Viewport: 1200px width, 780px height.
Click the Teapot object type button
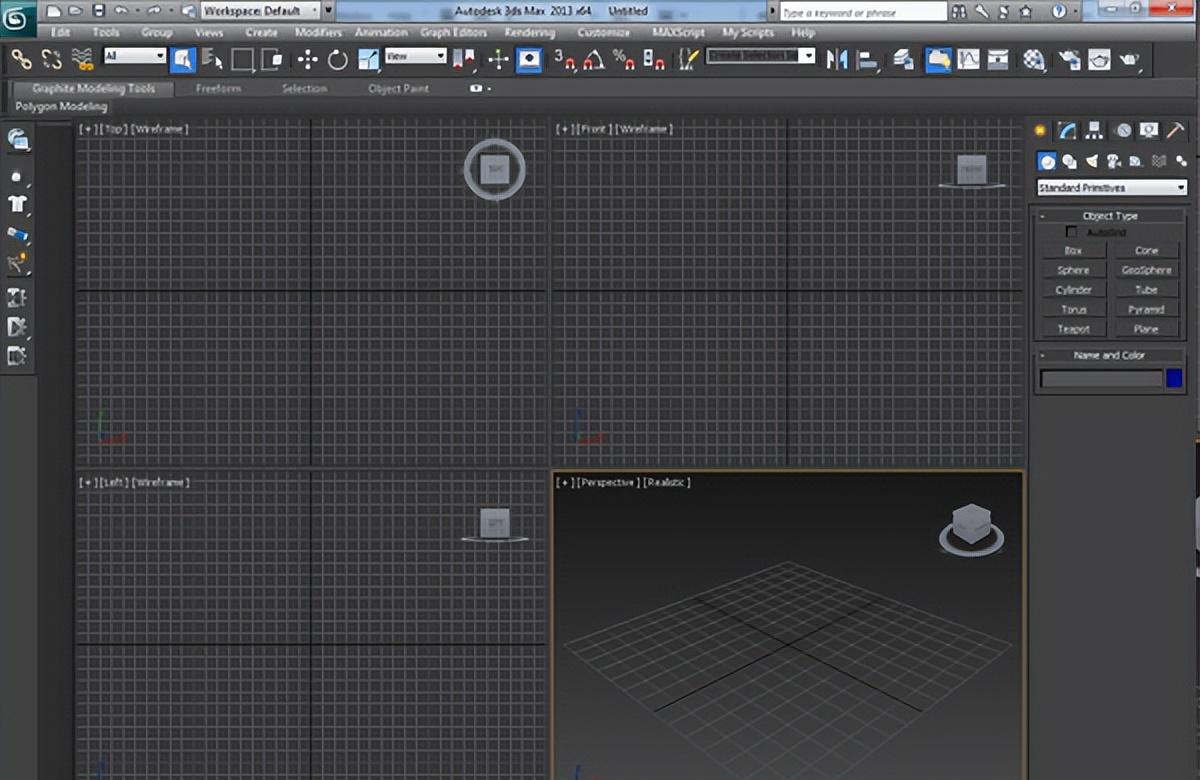[x=1073, y=329]
